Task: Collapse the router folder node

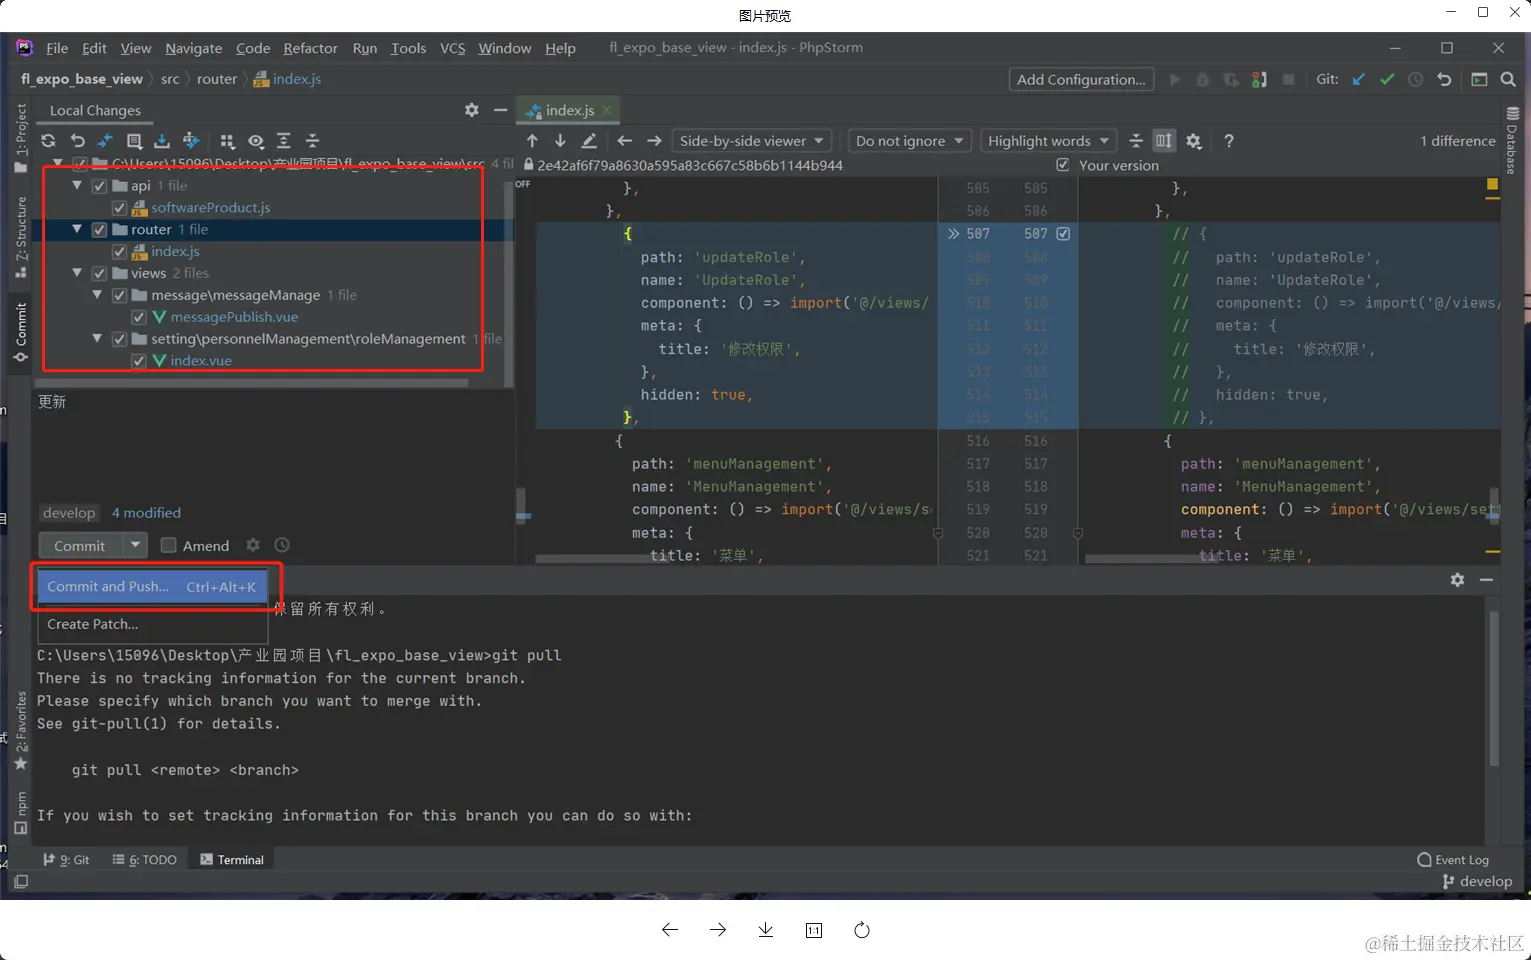Action: coord(77,229)
